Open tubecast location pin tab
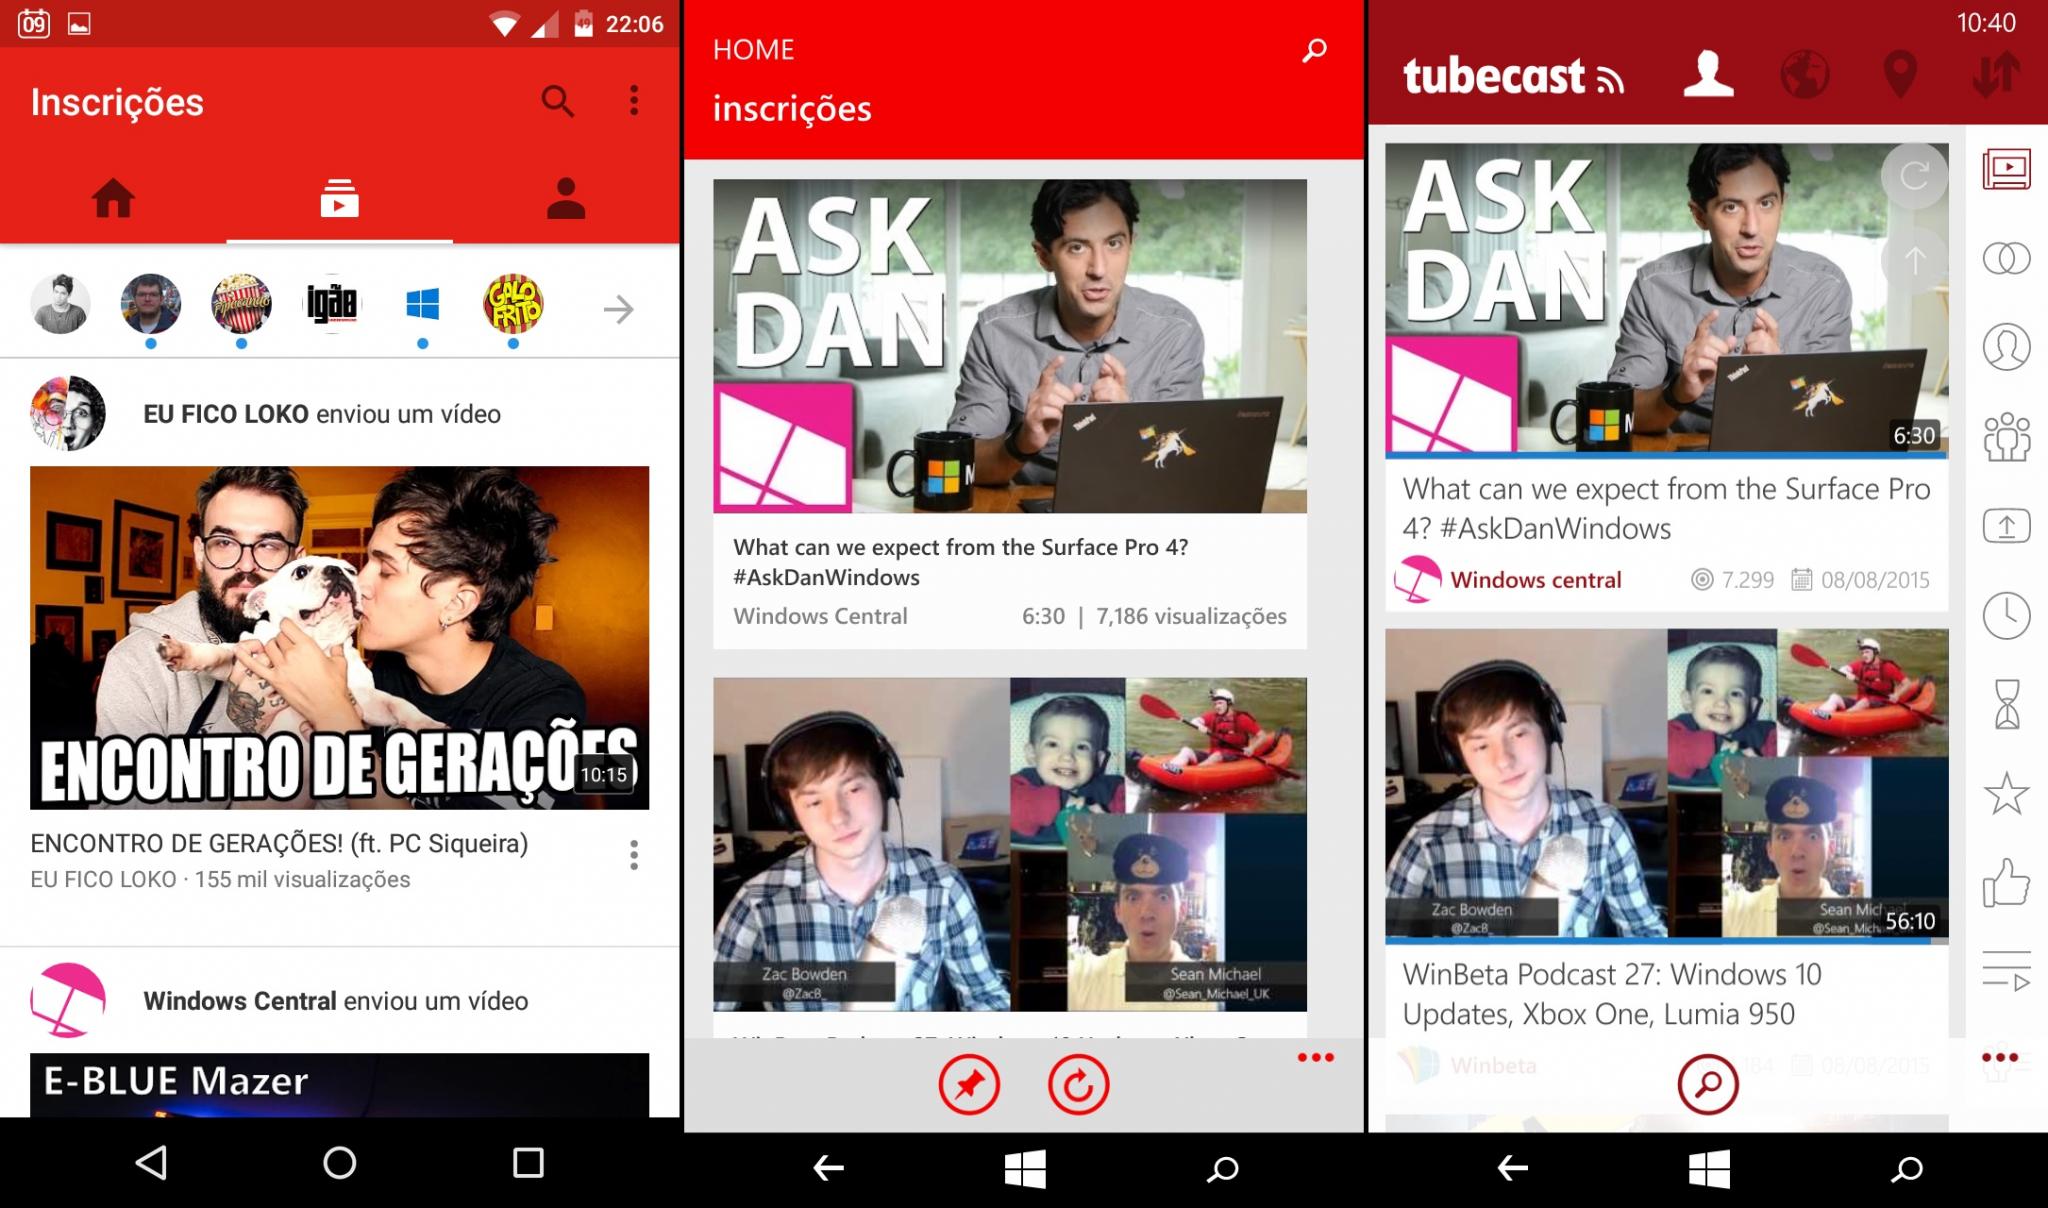The height and width of the screenshot is (1208, 2048). pos(1899,75)
